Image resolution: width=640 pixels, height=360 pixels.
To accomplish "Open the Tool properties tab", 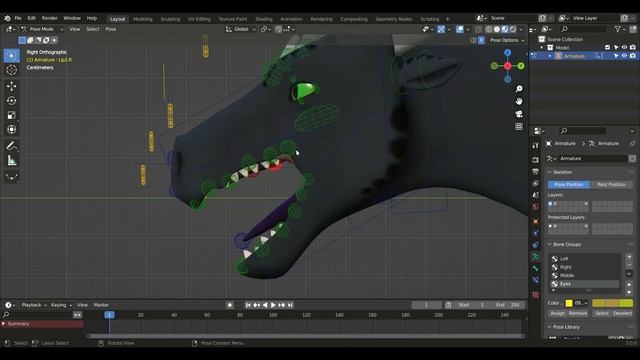I will point(536,146).
